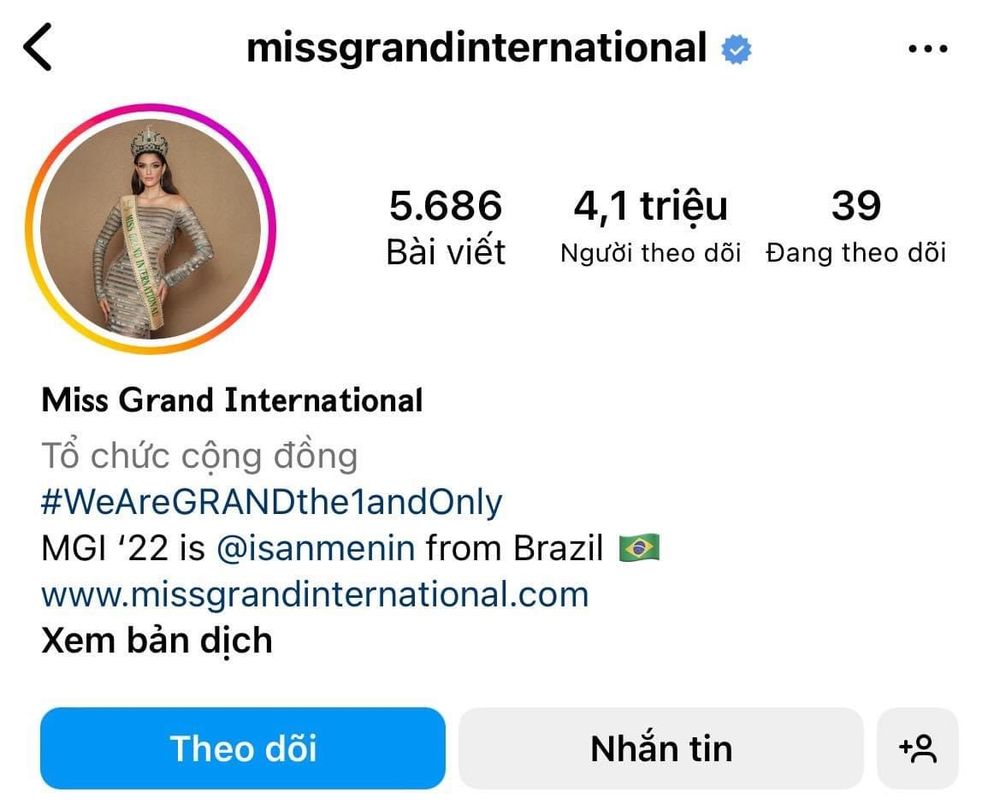Tap the Bài viết label under posts
The height and width of the screenshot is (809, 1000).
[446, 252]
